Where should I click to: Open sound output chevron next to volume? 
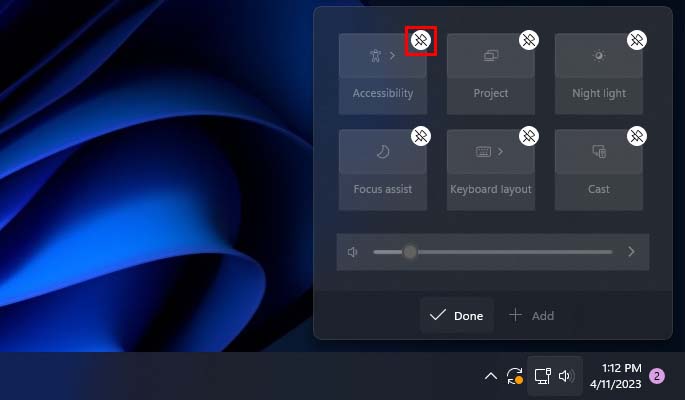[631, 252]
